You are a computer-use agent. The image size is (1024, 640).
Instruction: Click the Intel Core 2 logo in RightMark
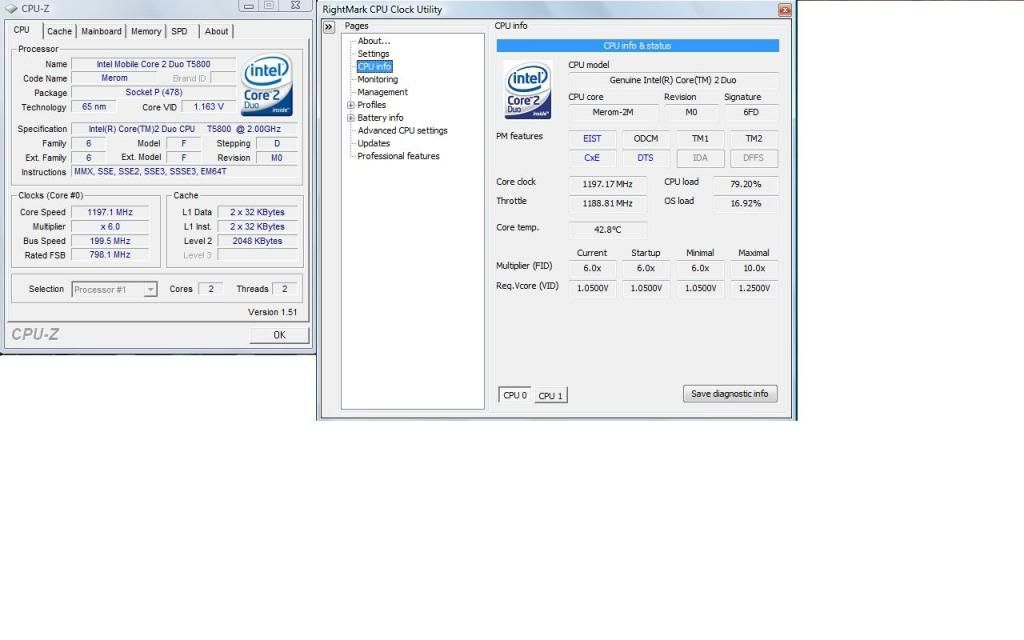pos(528,90)
